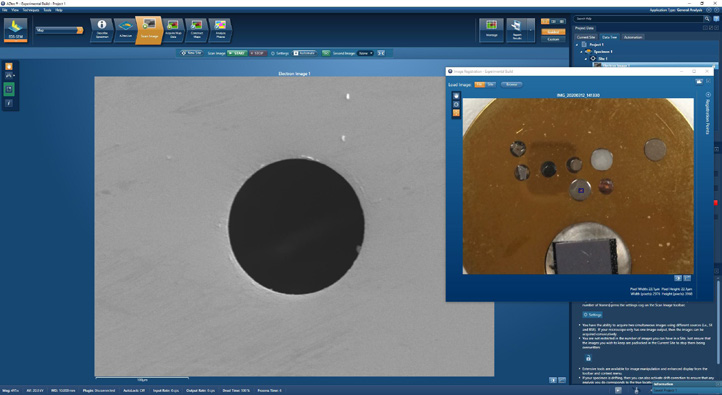Click Settings button in help panel
722x395 pixels.
[x=593, y=314]
